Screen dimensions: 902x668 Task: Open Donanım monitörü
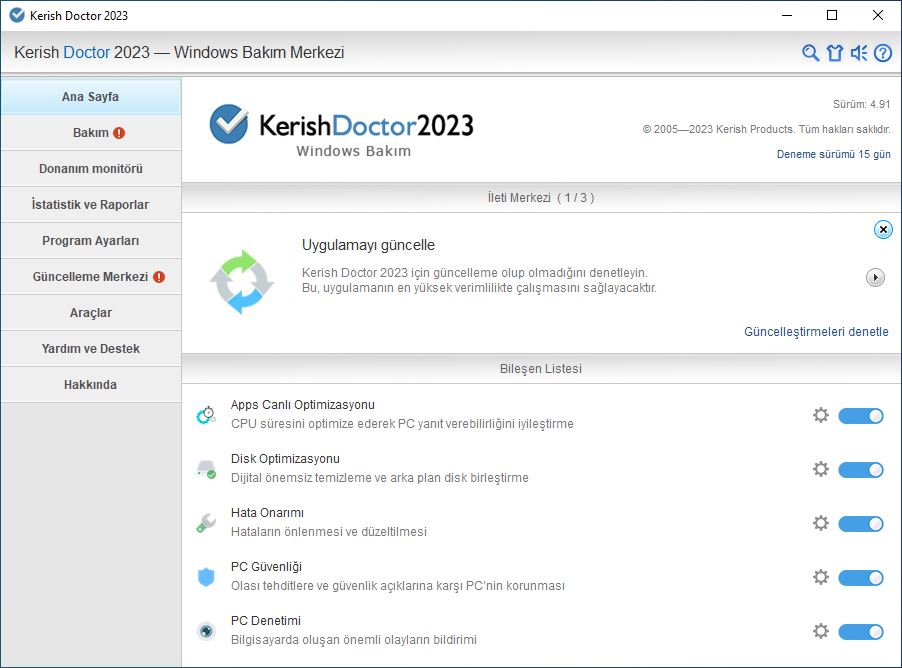pyautogui.click(x=91, y=169)
